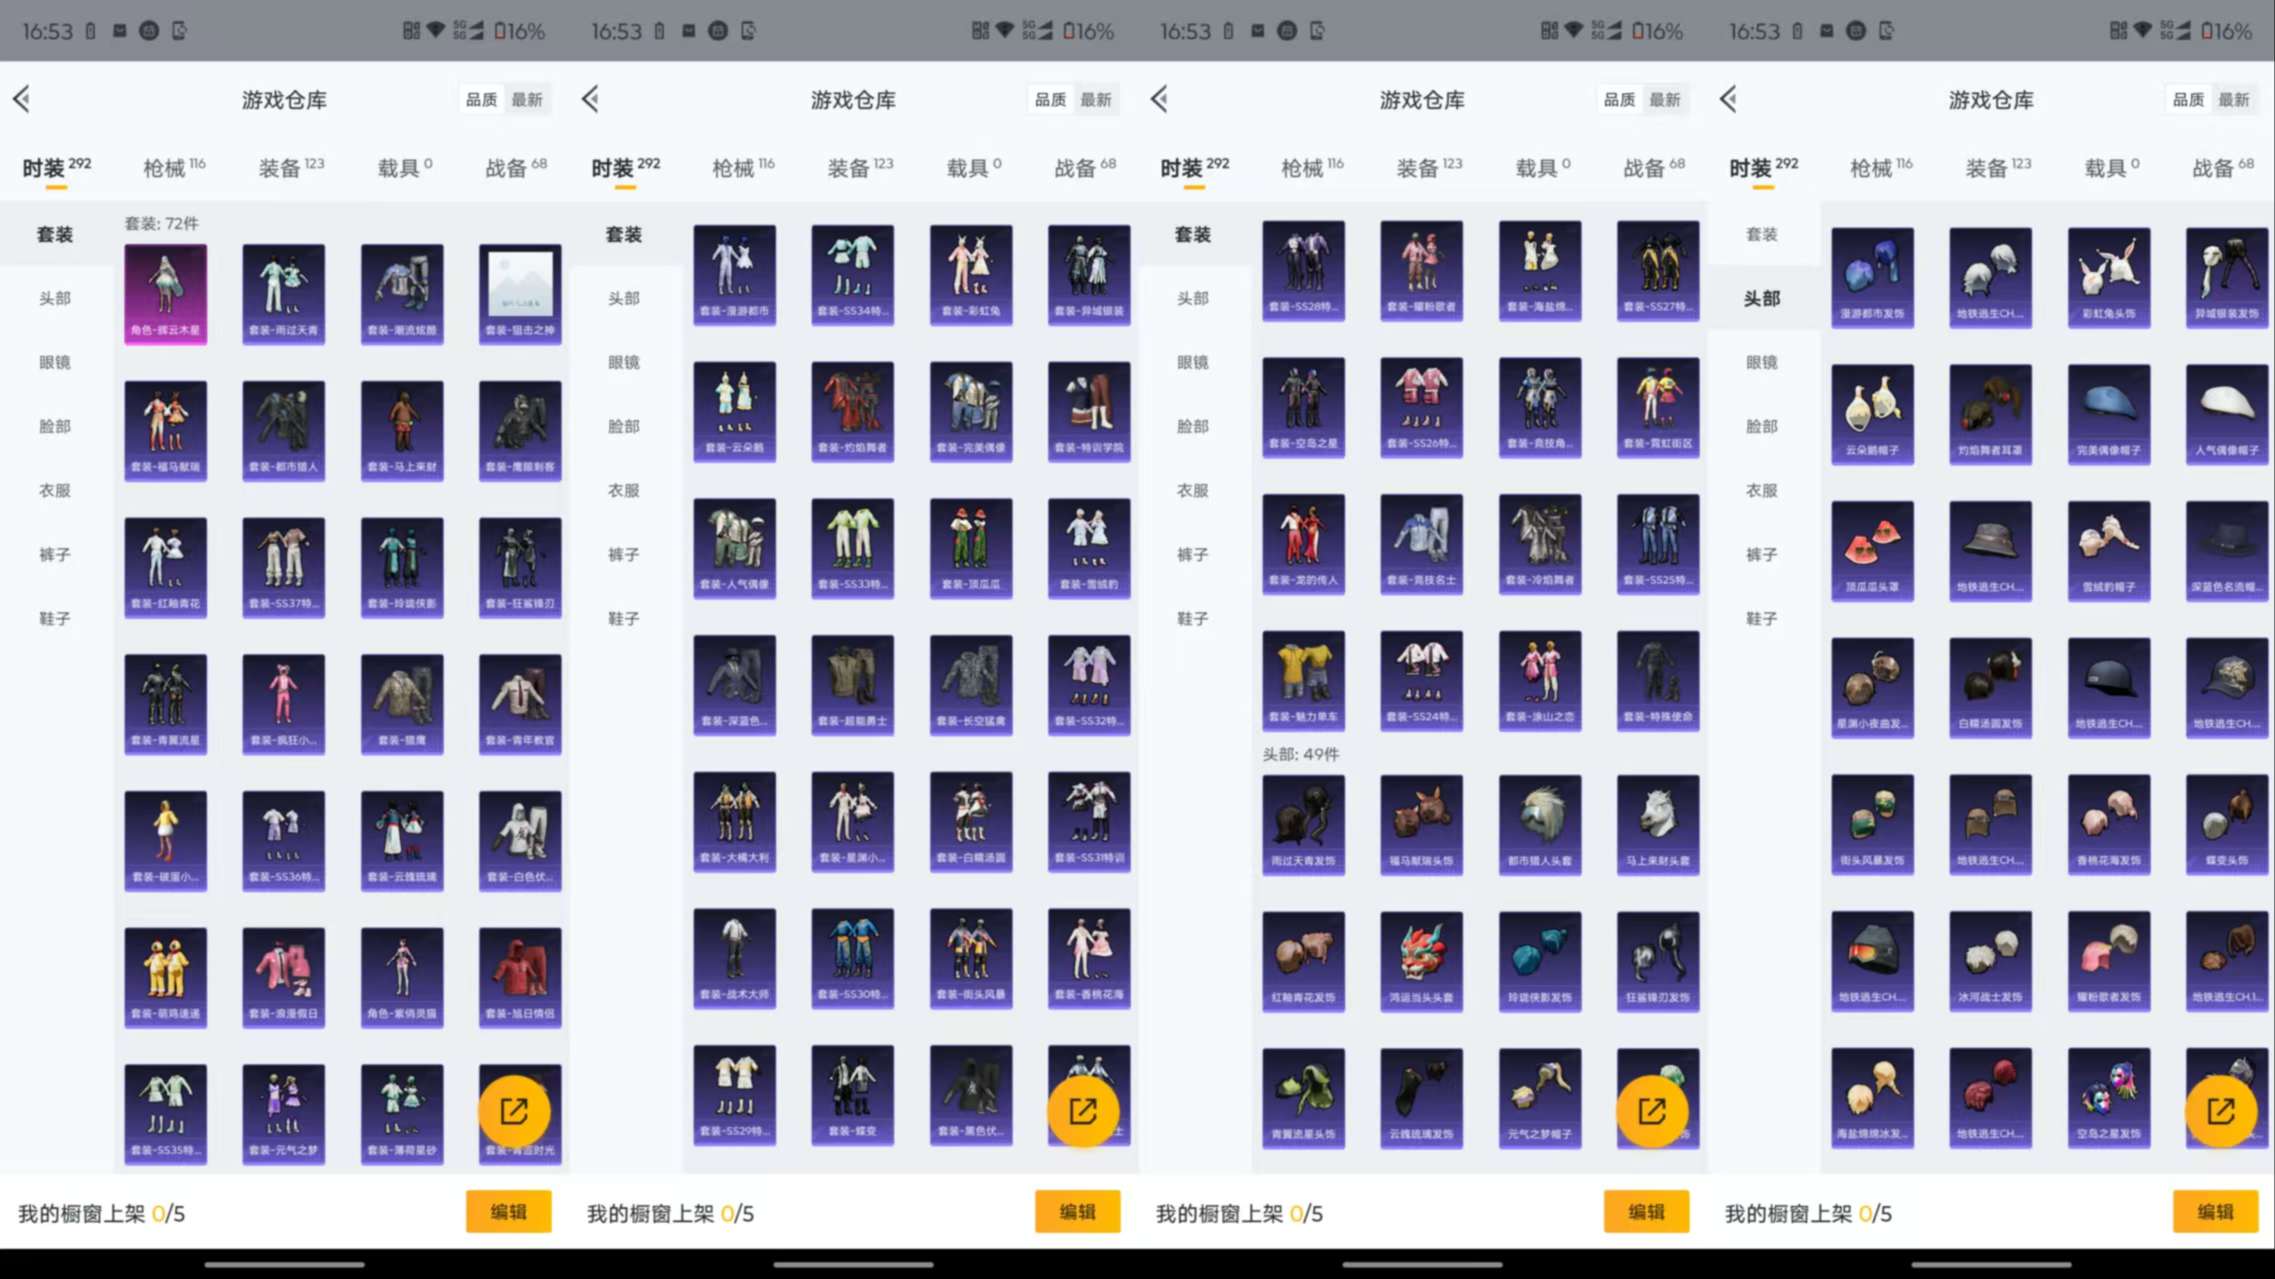Select the 套装-龙的传人 red costume pair
Viewport: 2275px width, 1279px height.
coord(1303,543)
